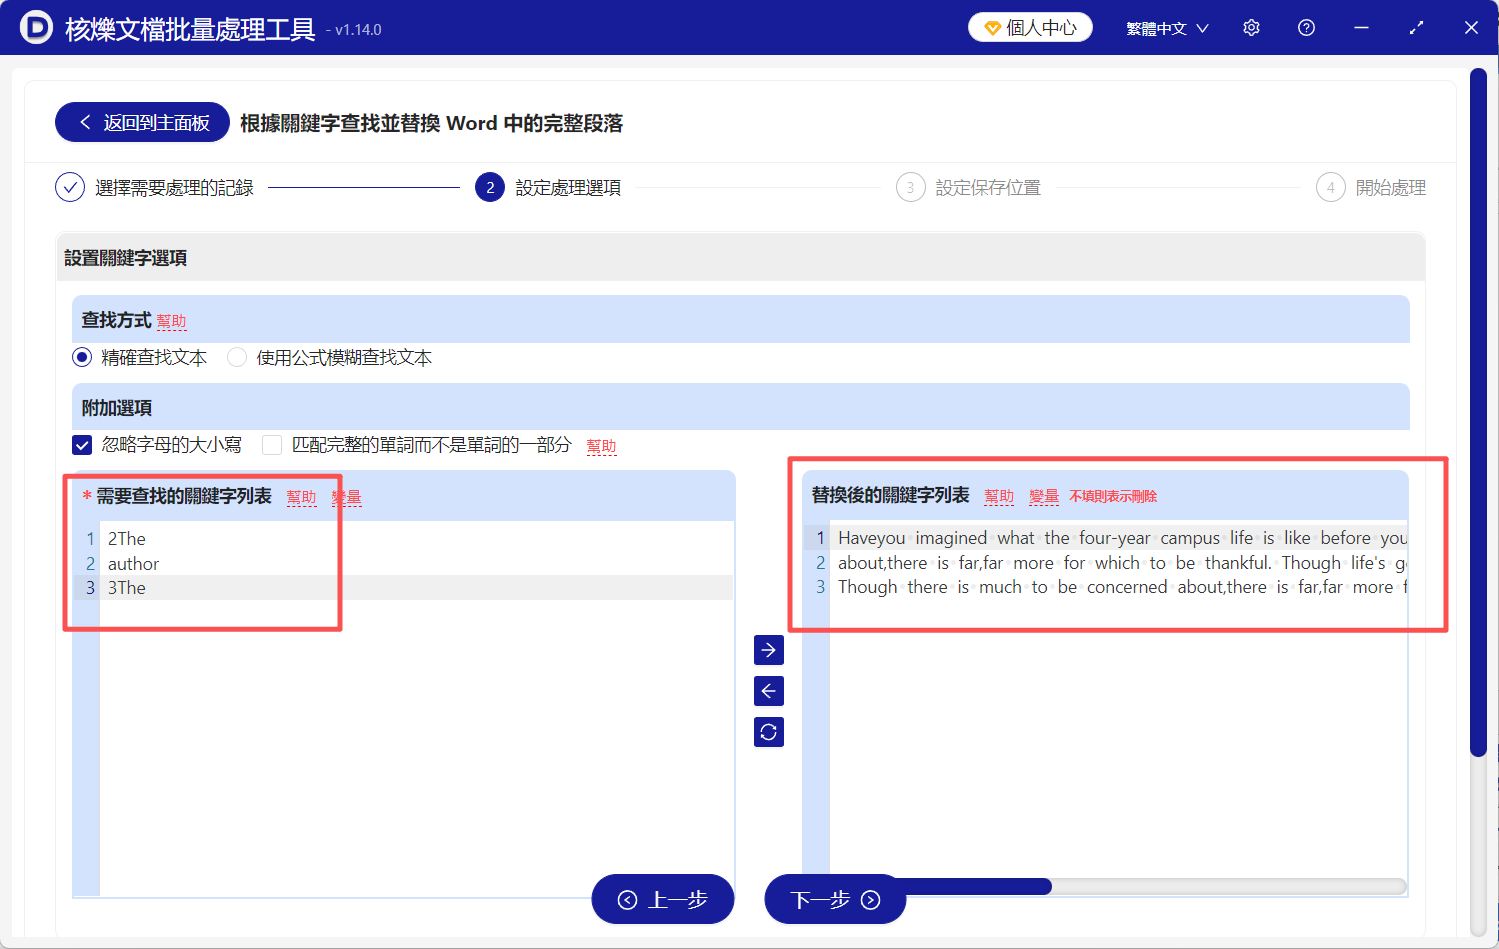Screen dimensions: 1499x949
Task: Open 幫助 link next to 查找方式
Action: (x=171, y=321)
